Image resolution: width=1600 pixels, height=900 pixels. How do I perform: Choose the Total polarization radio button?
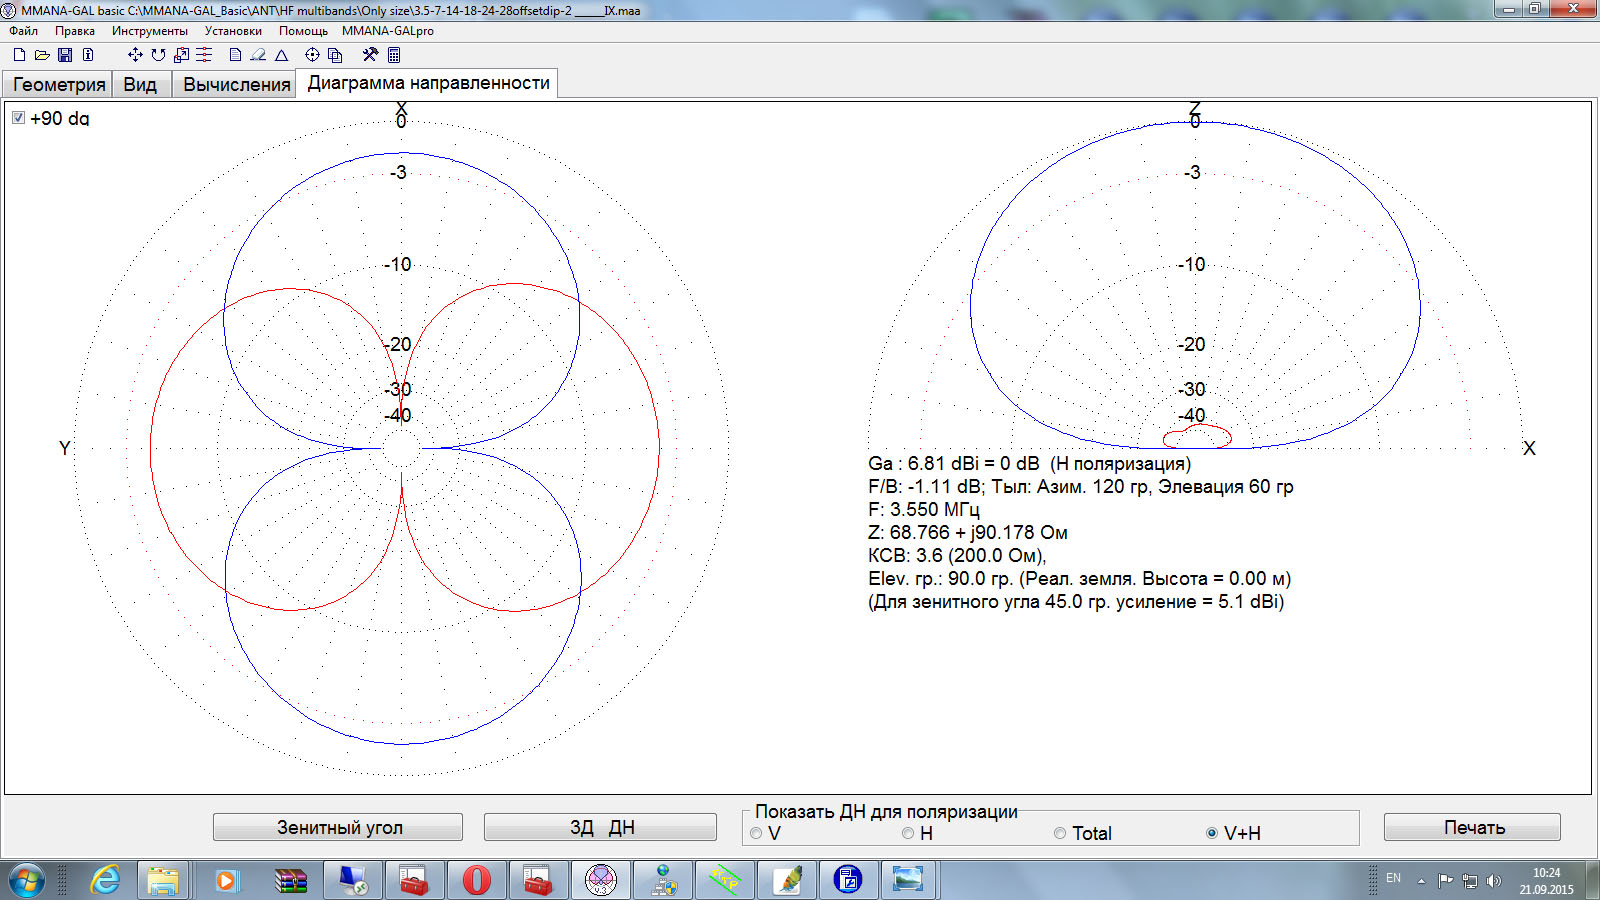[x=1060, y=833]
